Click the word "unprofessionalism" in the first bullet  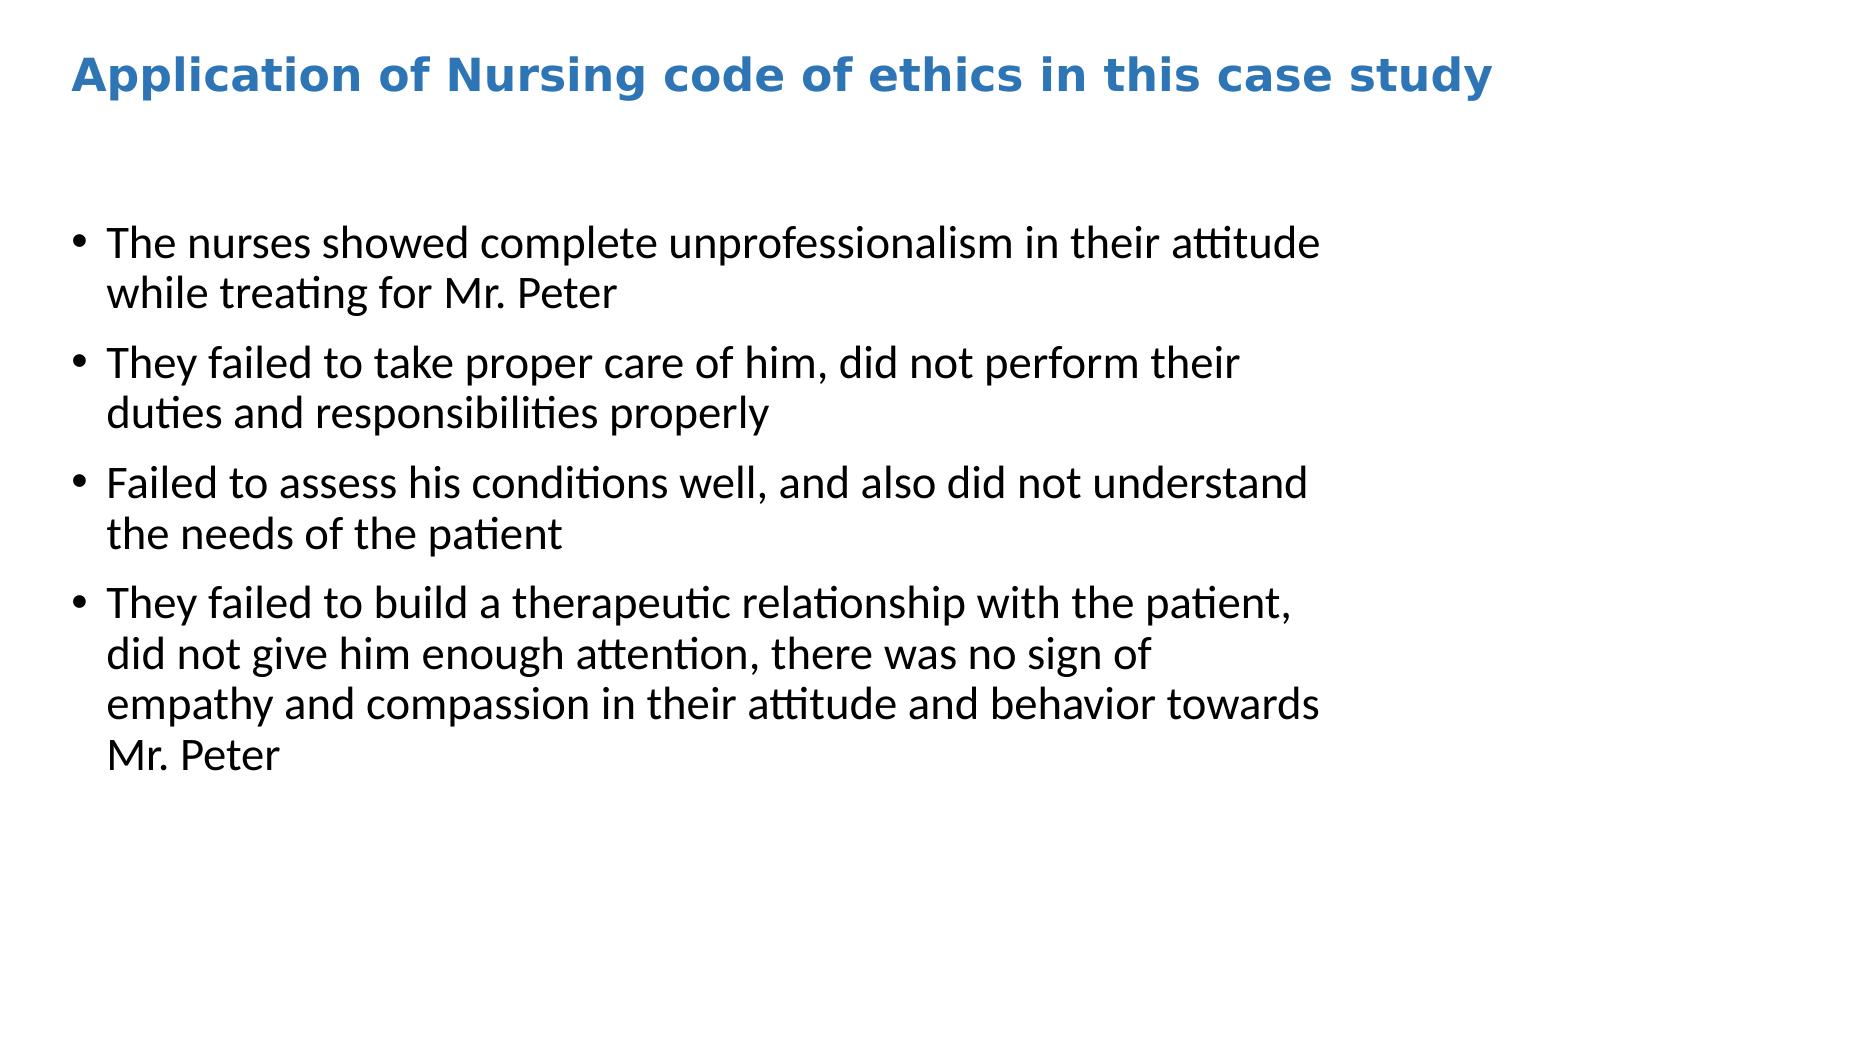(840, 244)
